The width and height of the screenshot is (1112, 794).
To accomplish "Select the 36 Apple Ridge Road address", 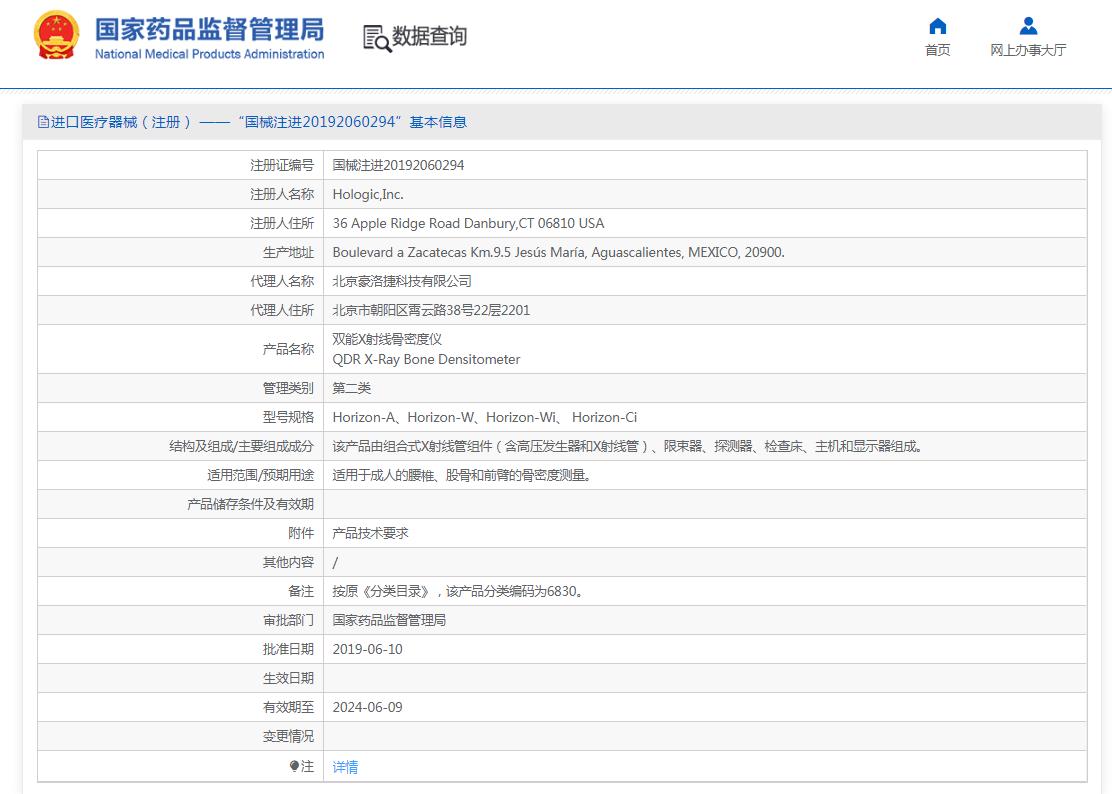I will (468, 223).
